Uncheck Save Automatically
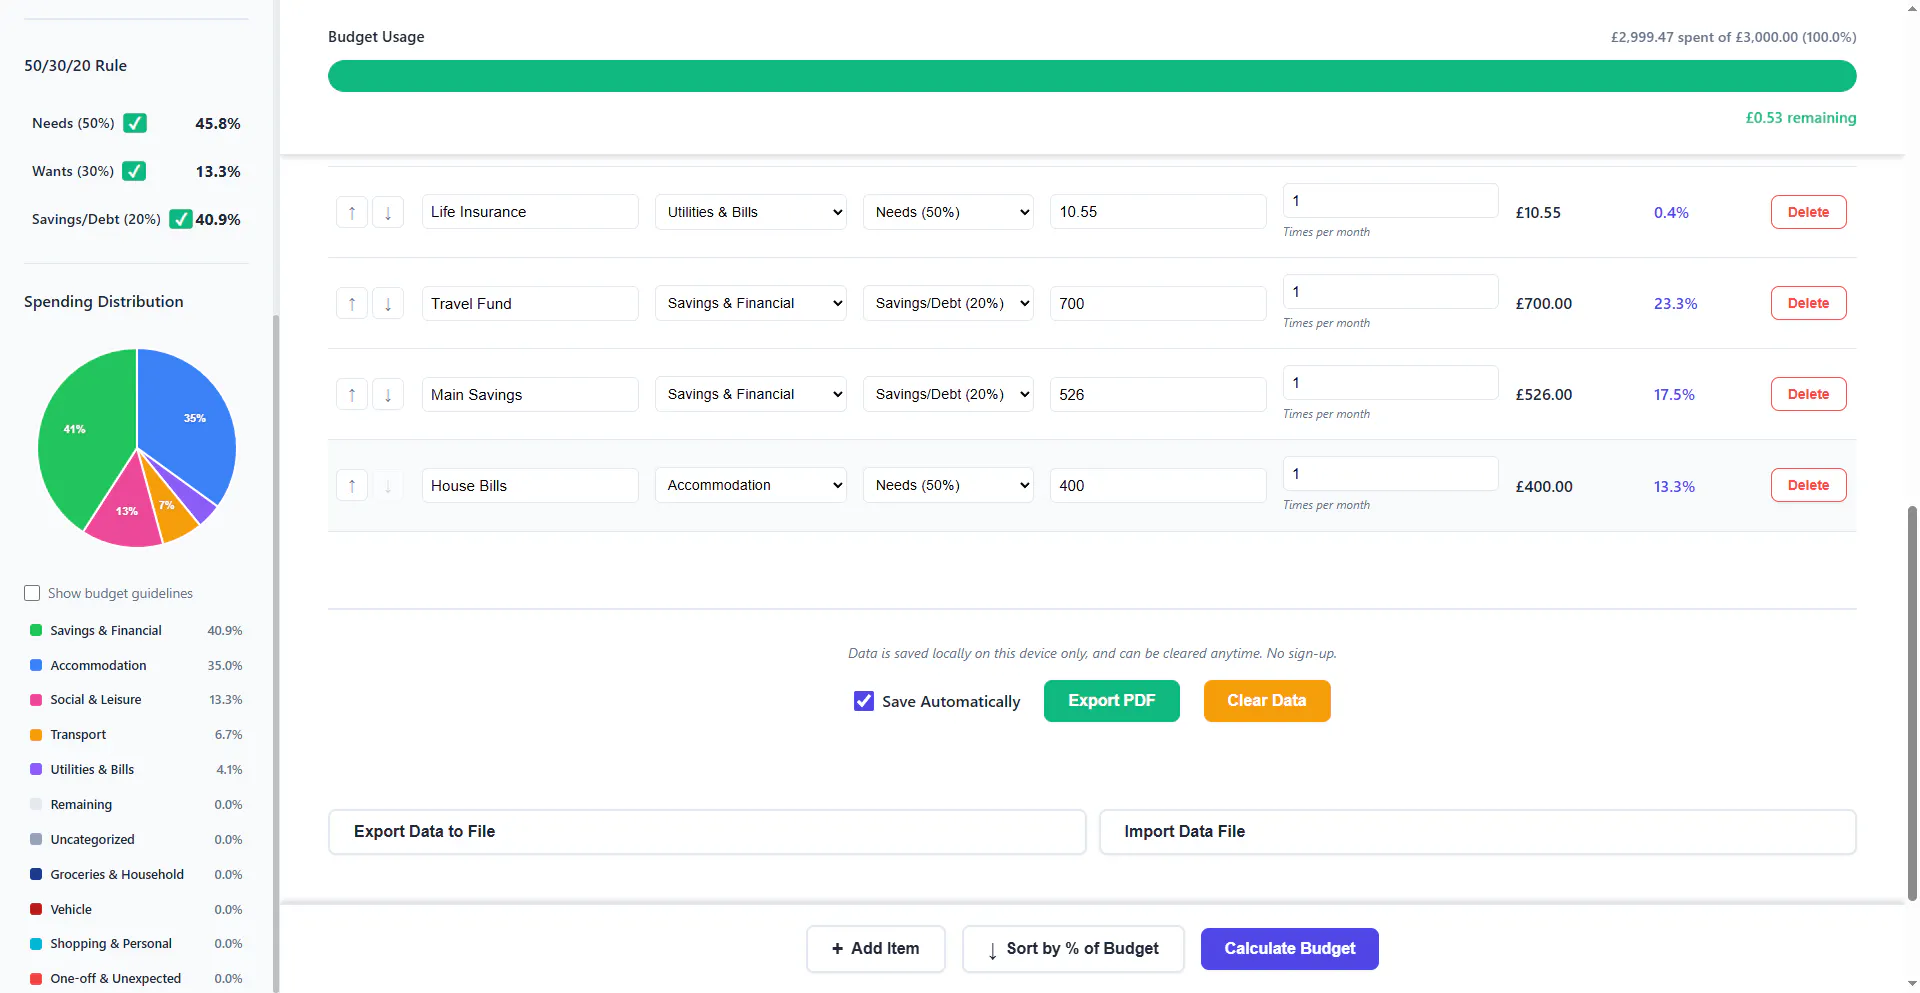The width and height of the screenshot is (1920, 993). point(864,701)
